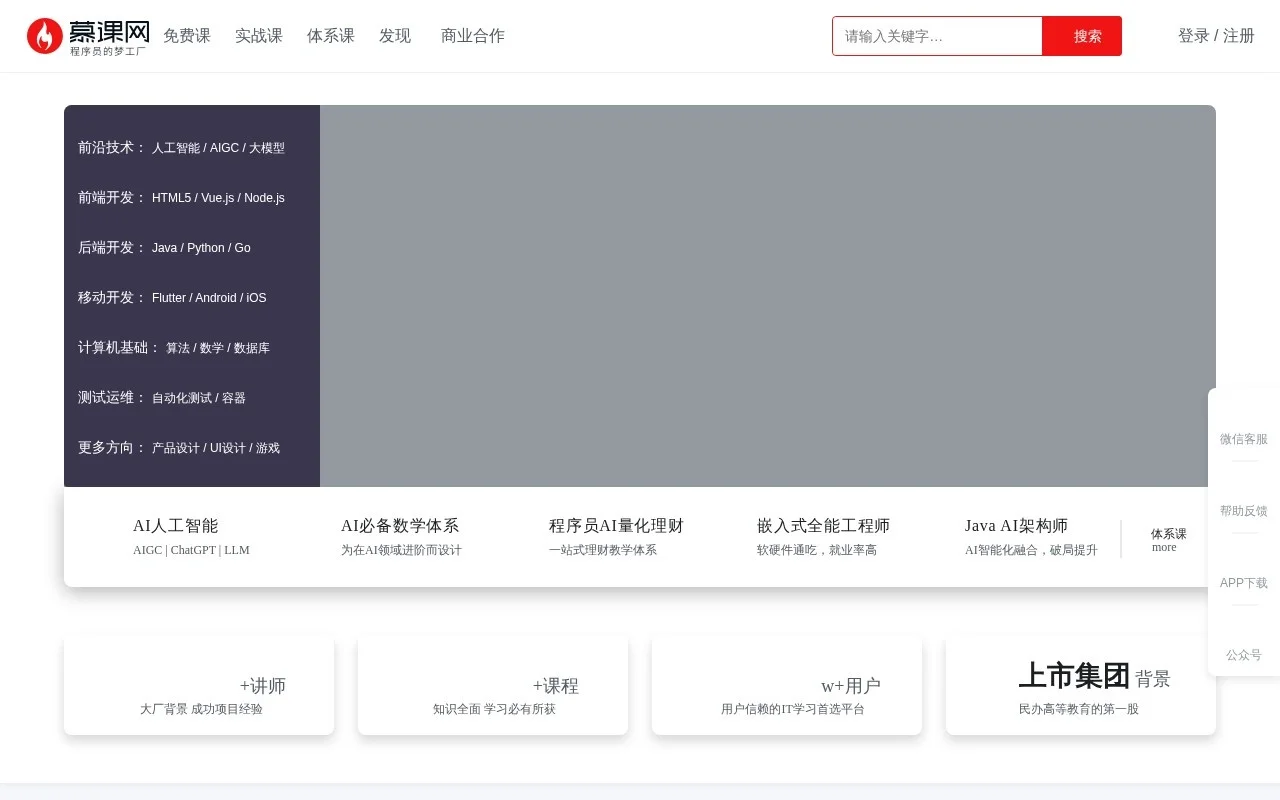Open 微信客服 from the floating sidebar
The width and height of the screenshot is (1280, 800).
pyautogui.click(x=1243, y=439)
